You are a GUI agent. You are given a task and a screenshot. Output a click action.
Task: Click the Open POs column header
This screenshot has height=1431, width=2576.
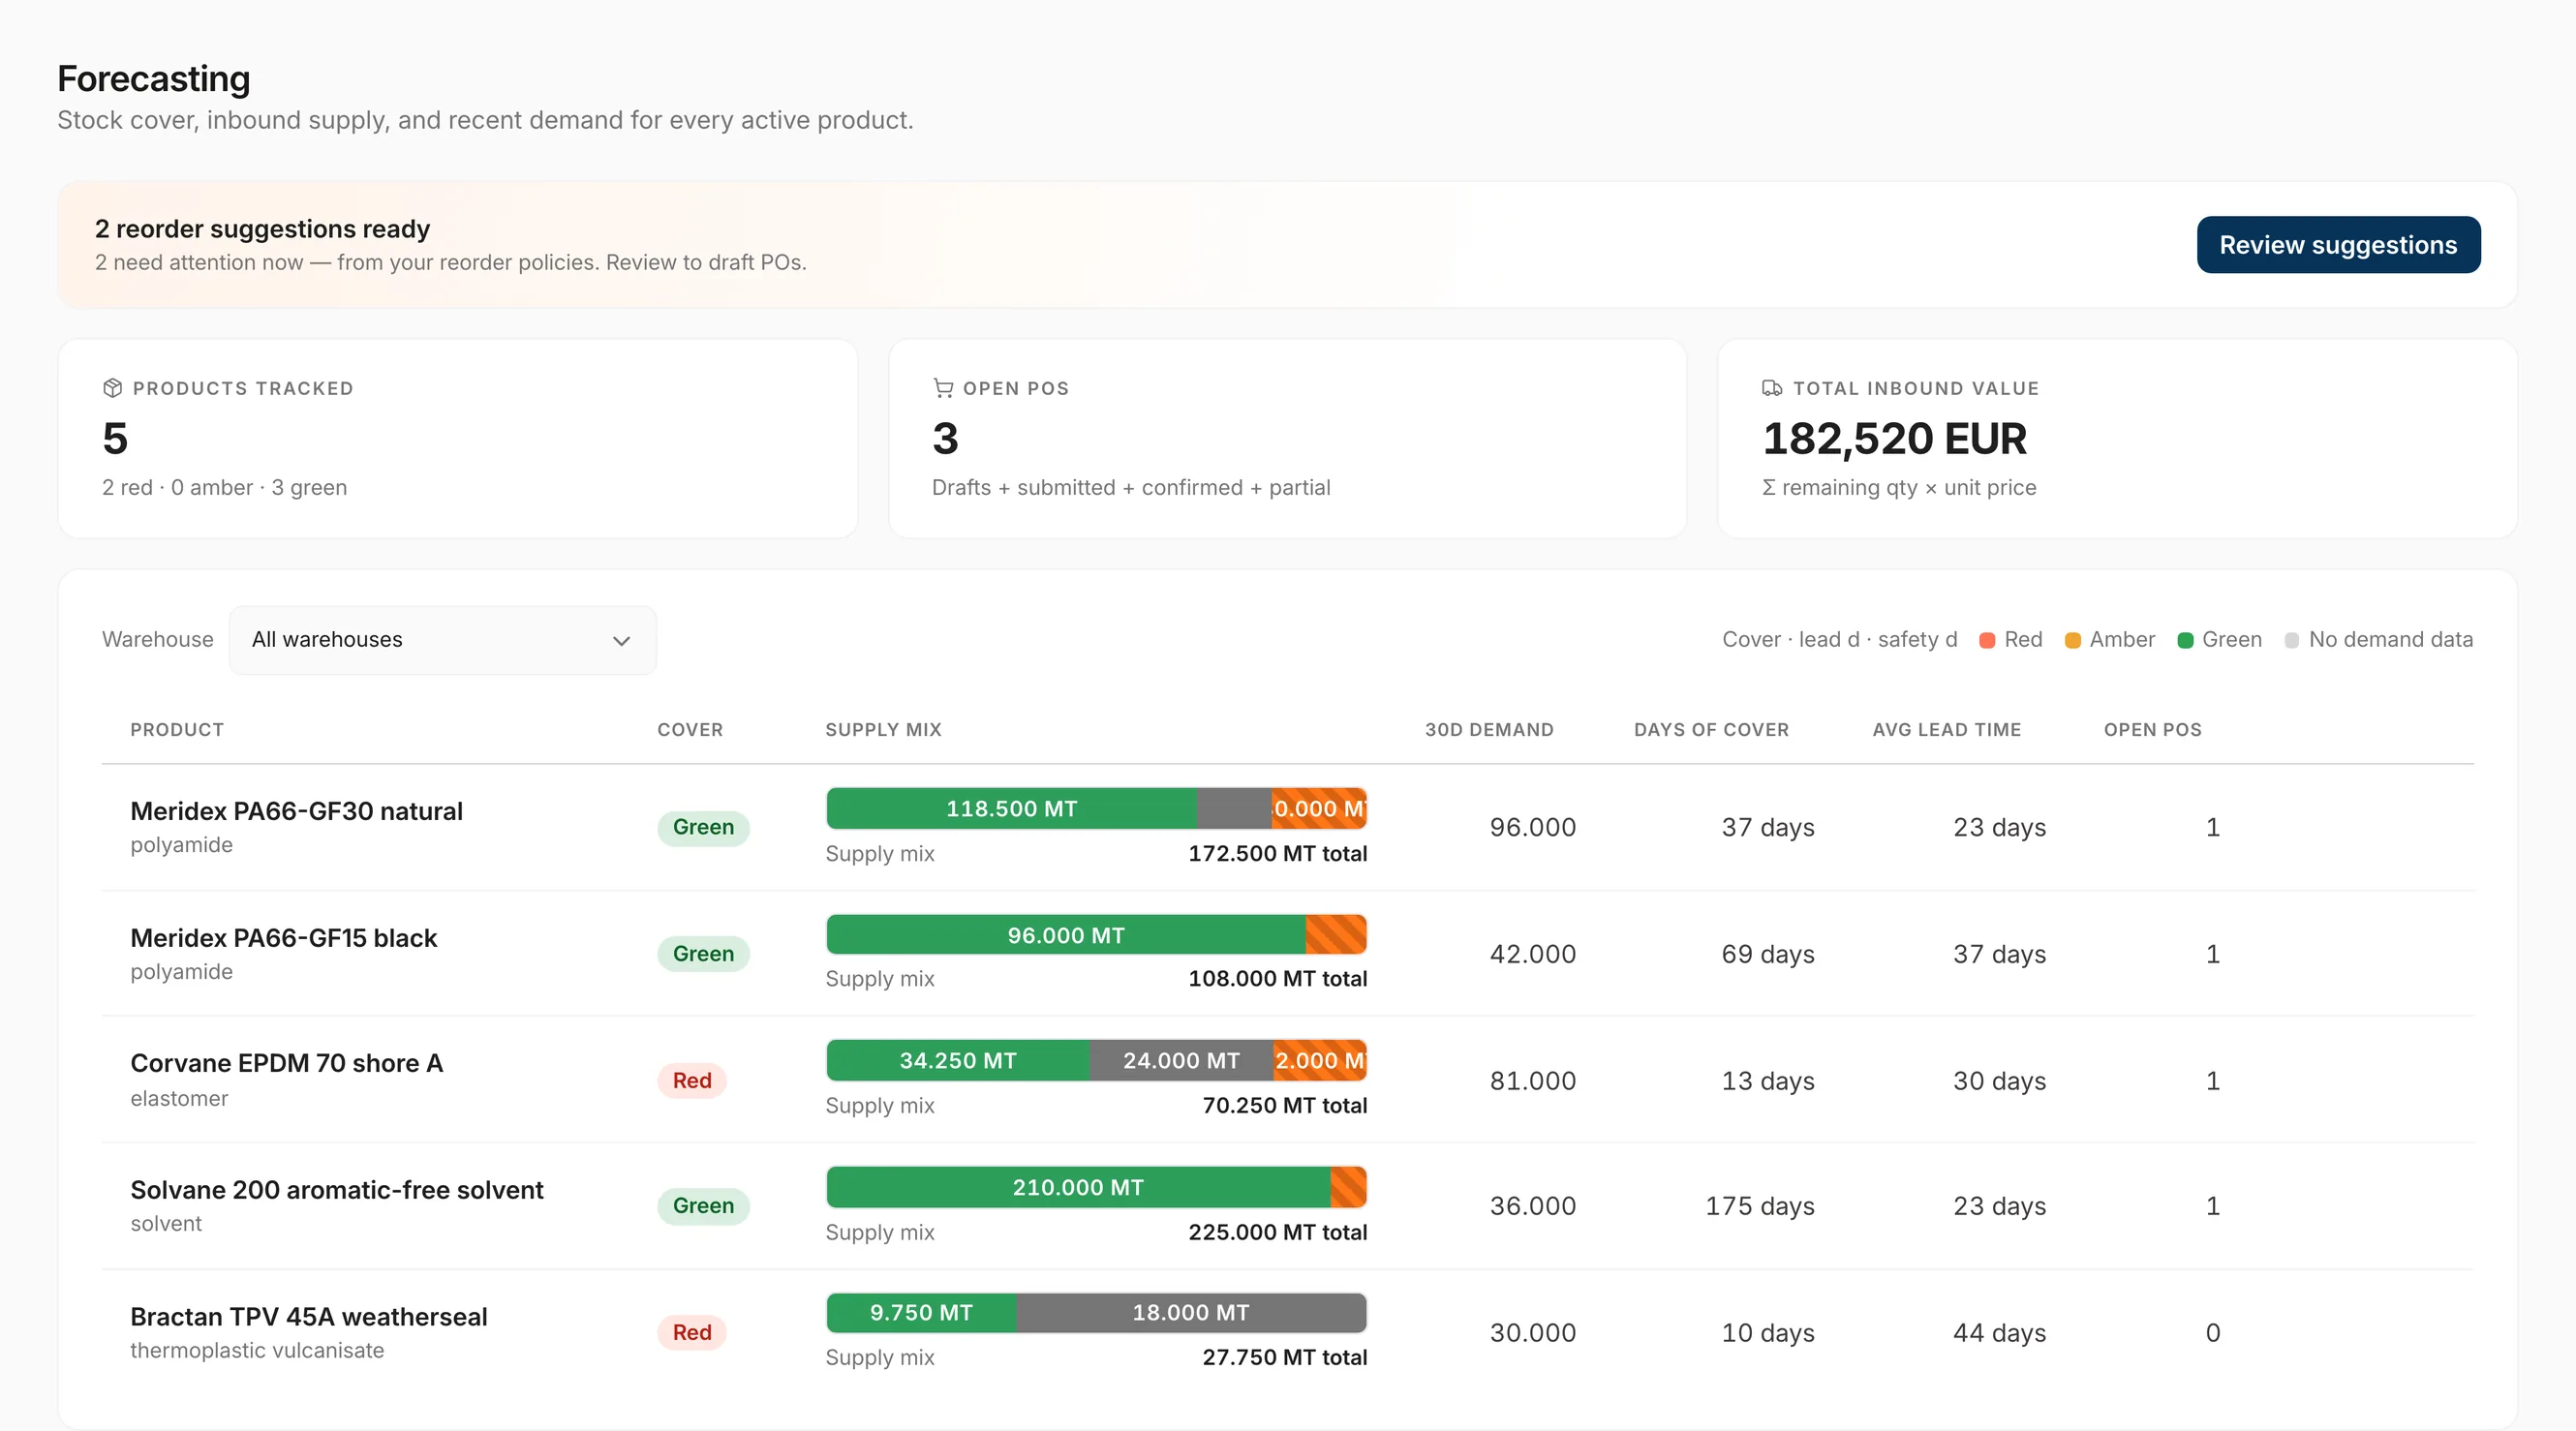[x=2152, y=730]
